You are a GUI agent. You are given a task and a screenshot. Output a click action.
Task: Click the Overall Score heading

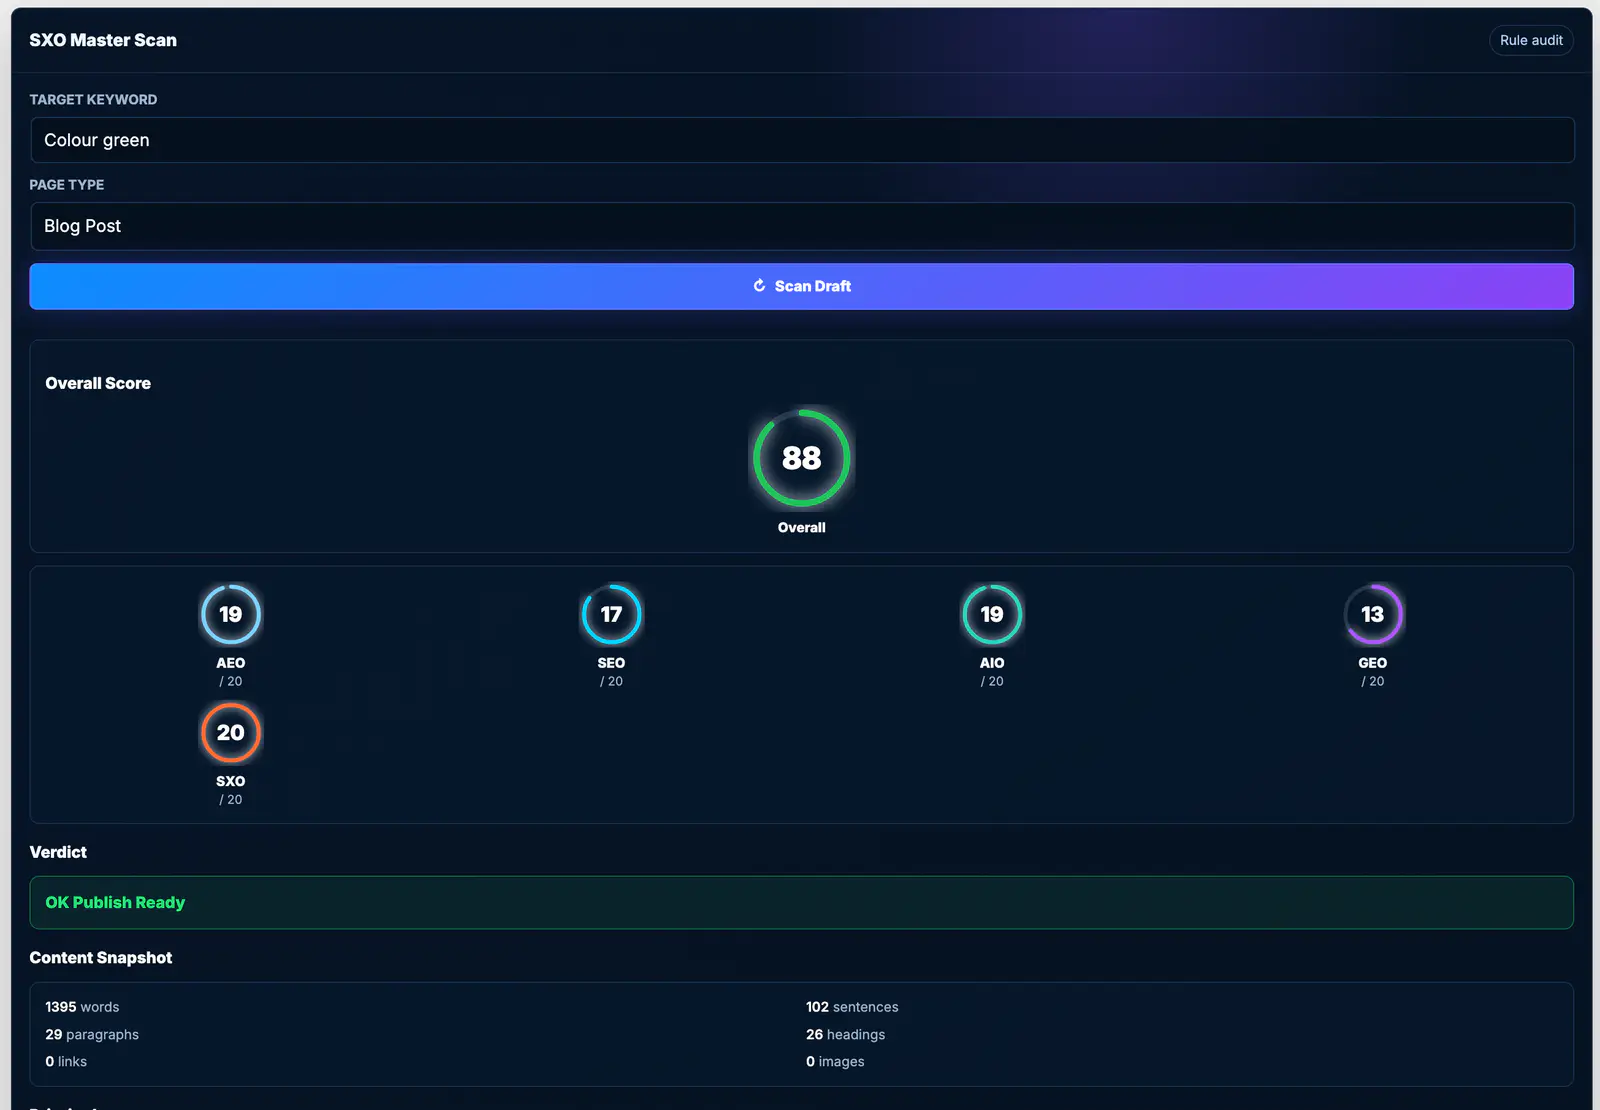(98, 383)
